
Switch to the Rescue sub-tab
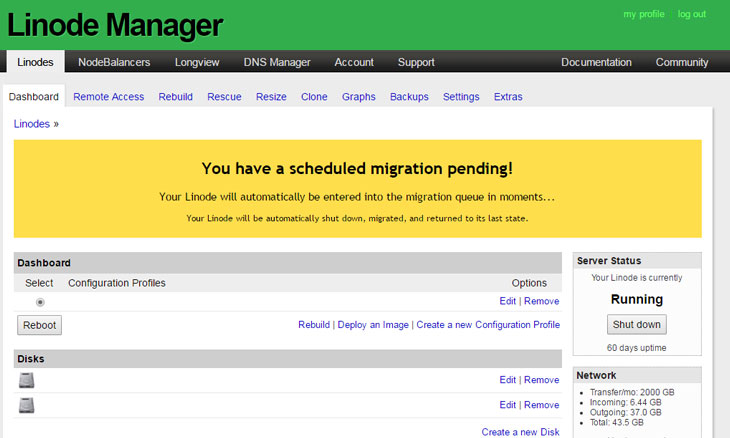[x=224, y=96]
